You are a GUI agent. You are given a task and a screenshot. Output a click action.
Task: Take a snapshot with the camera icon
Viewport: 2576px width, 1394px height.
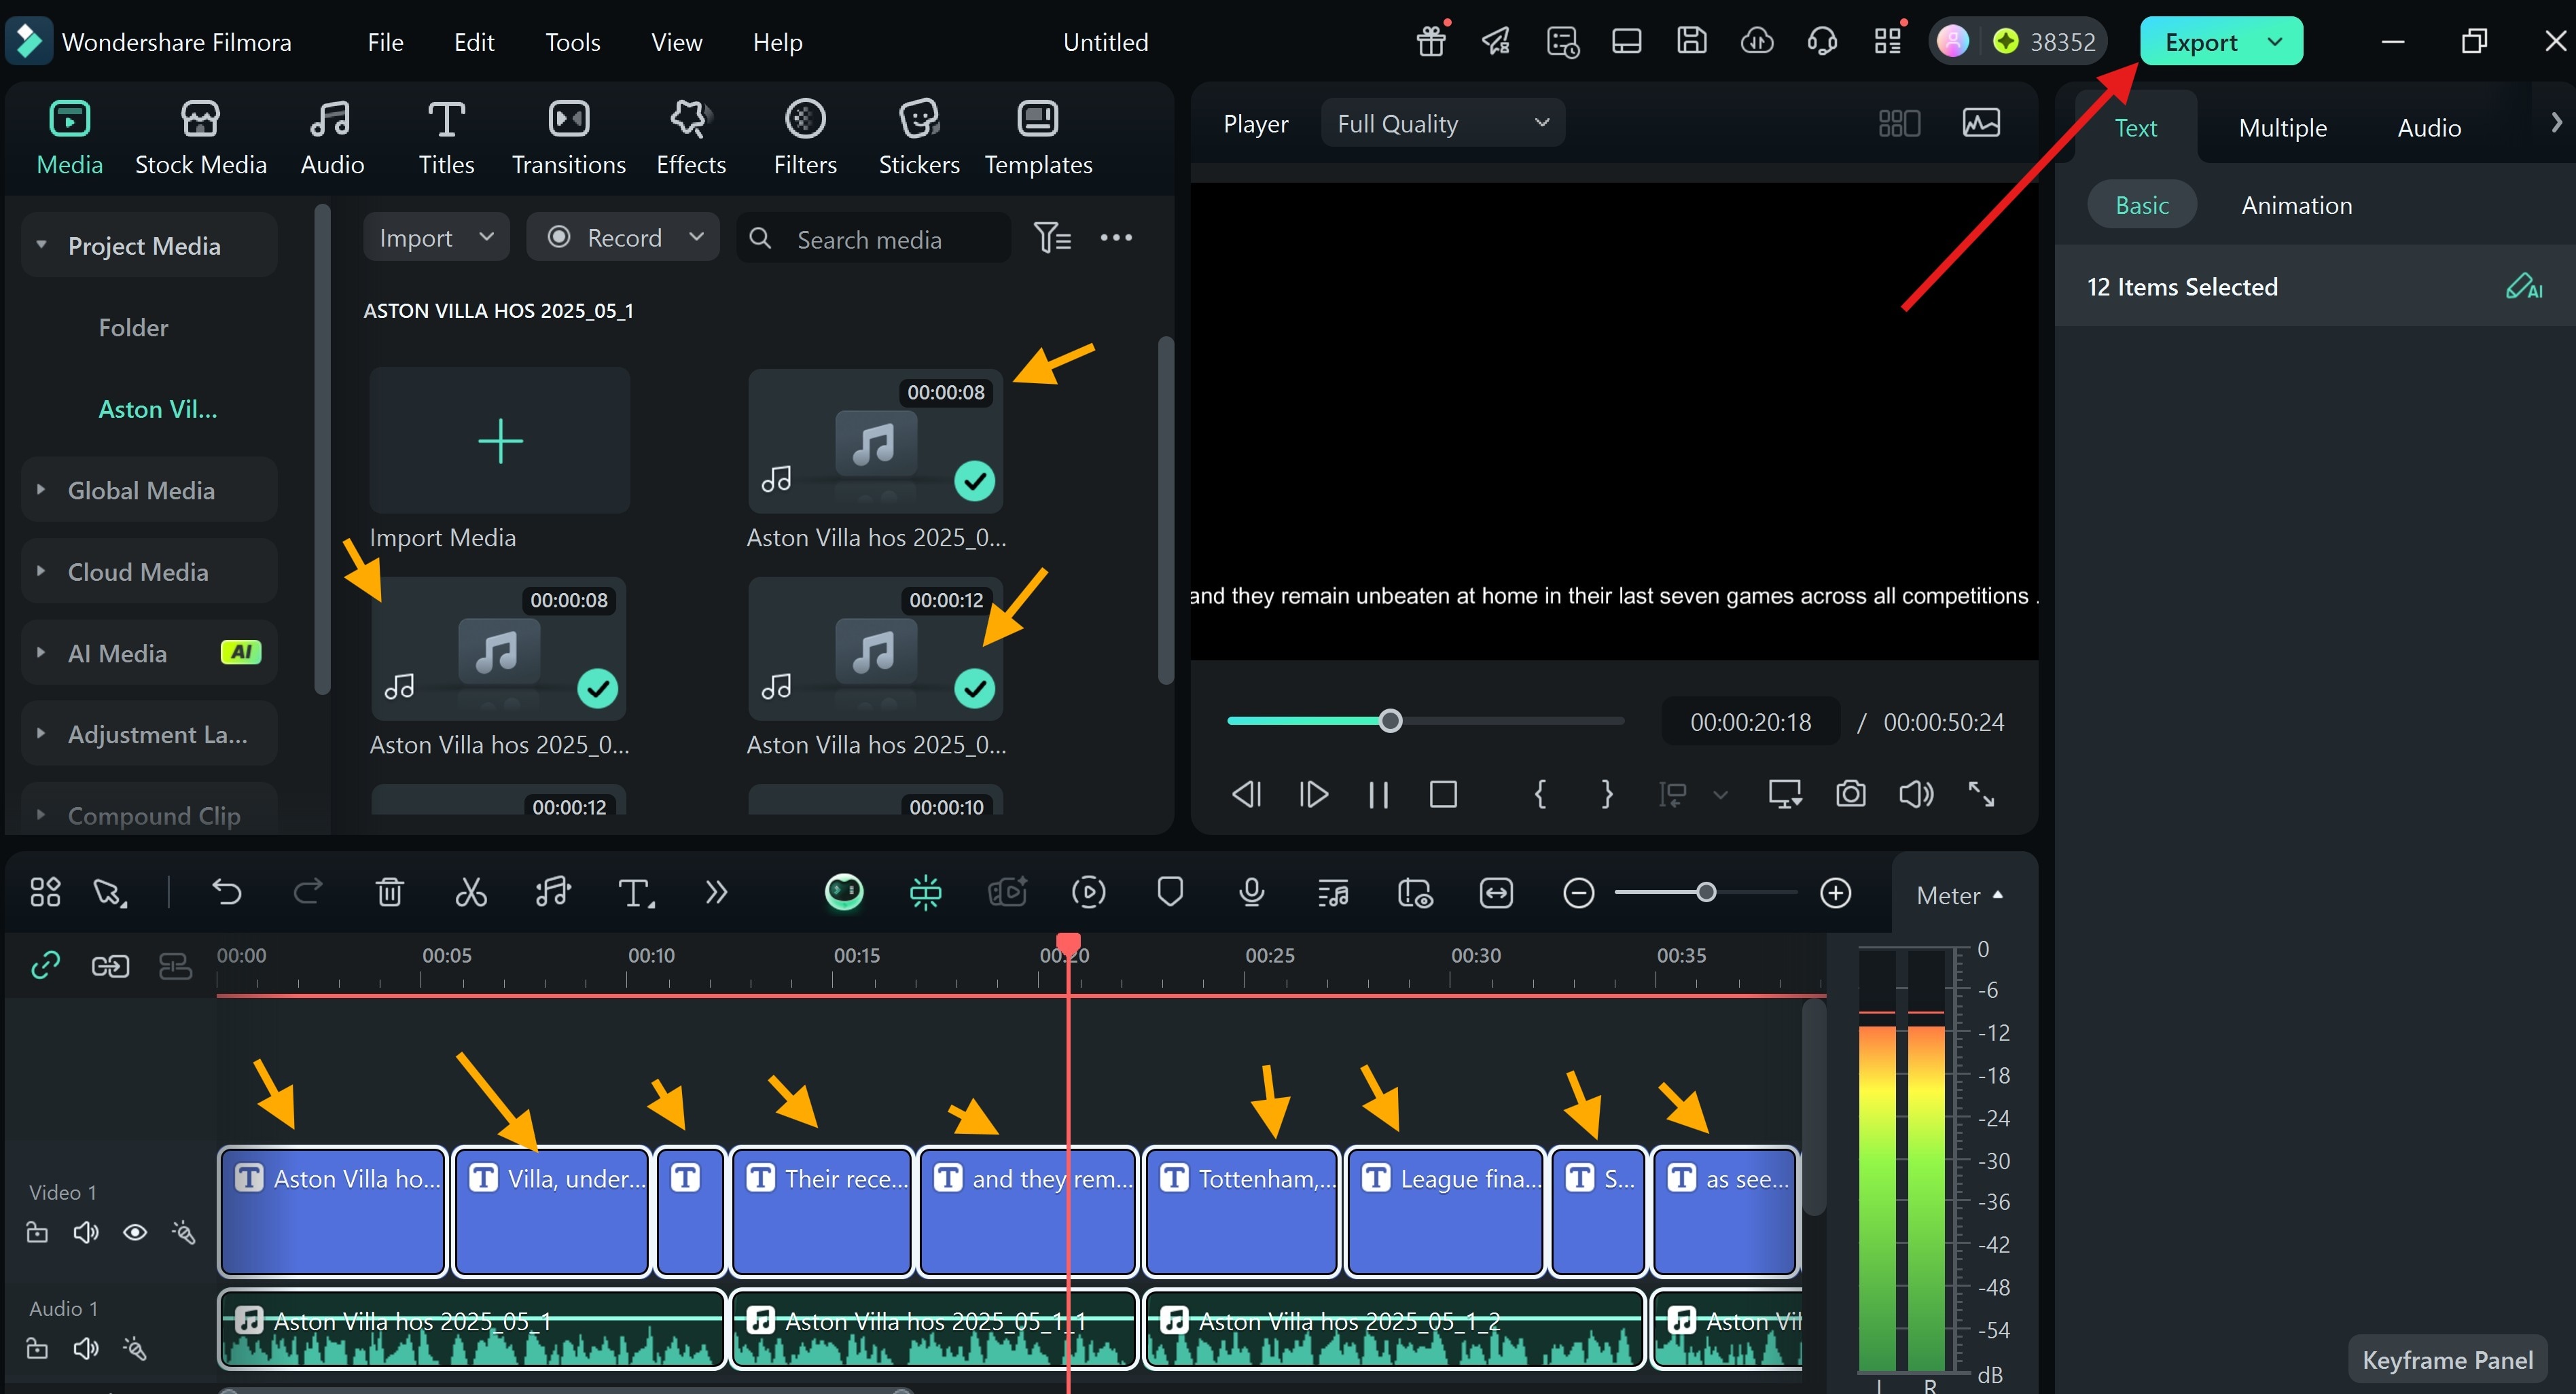click(x=1851, y=794)
